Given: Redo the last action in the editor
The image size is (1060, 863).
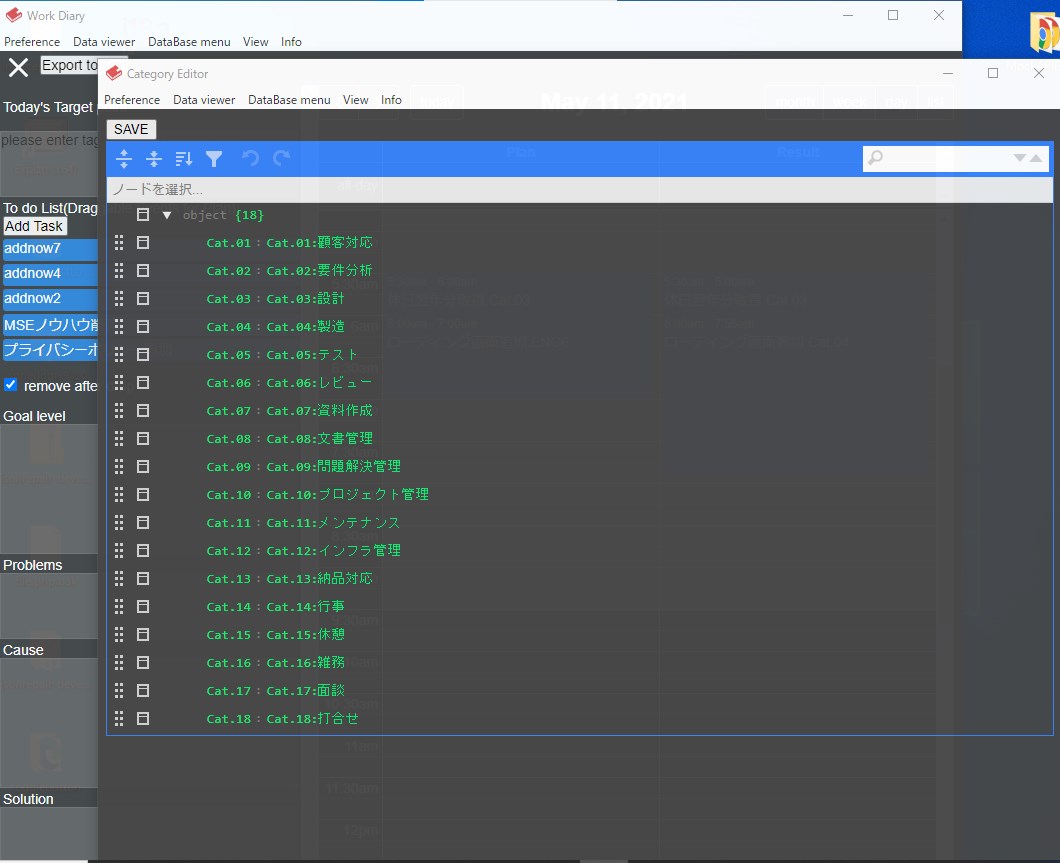Looking at the screenshot, I should click(x=281, y=159).
